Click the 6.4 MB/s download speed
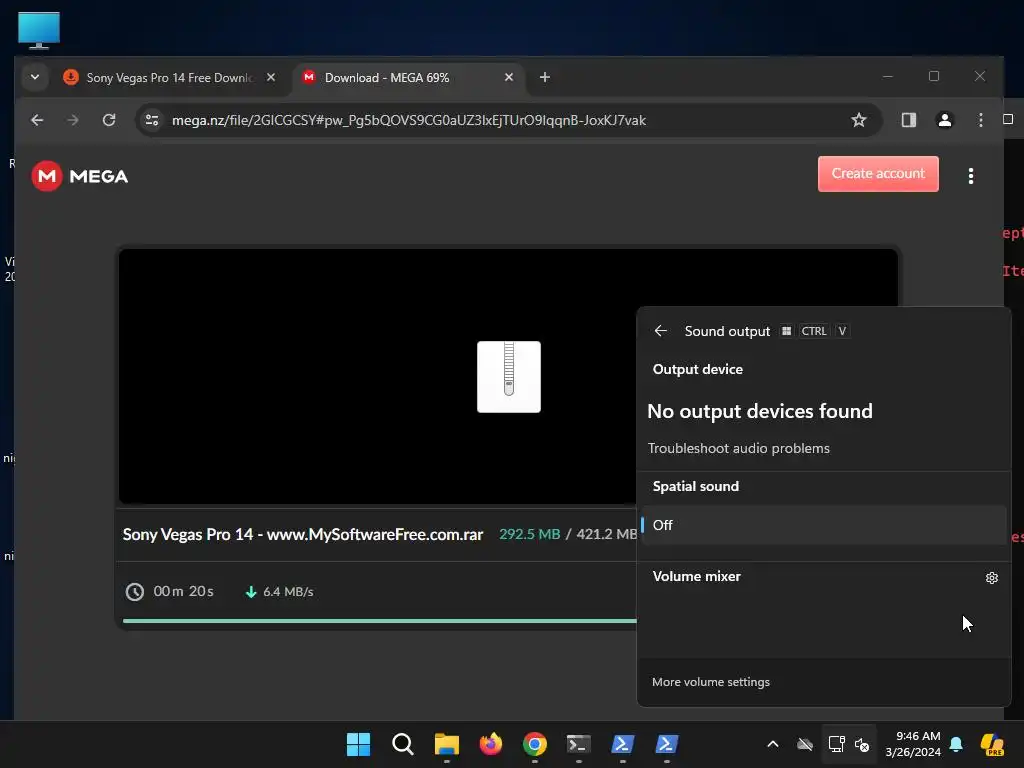This screenshot has width=1024, height=768. coord(288,592)
